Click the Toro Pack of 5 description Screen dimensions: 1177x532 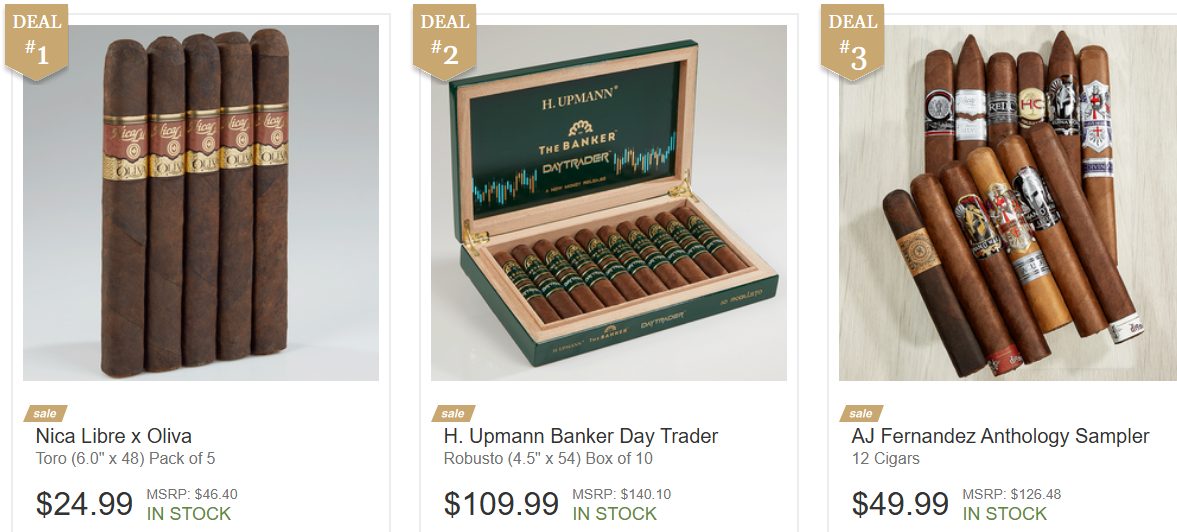(x=125, y=458)
